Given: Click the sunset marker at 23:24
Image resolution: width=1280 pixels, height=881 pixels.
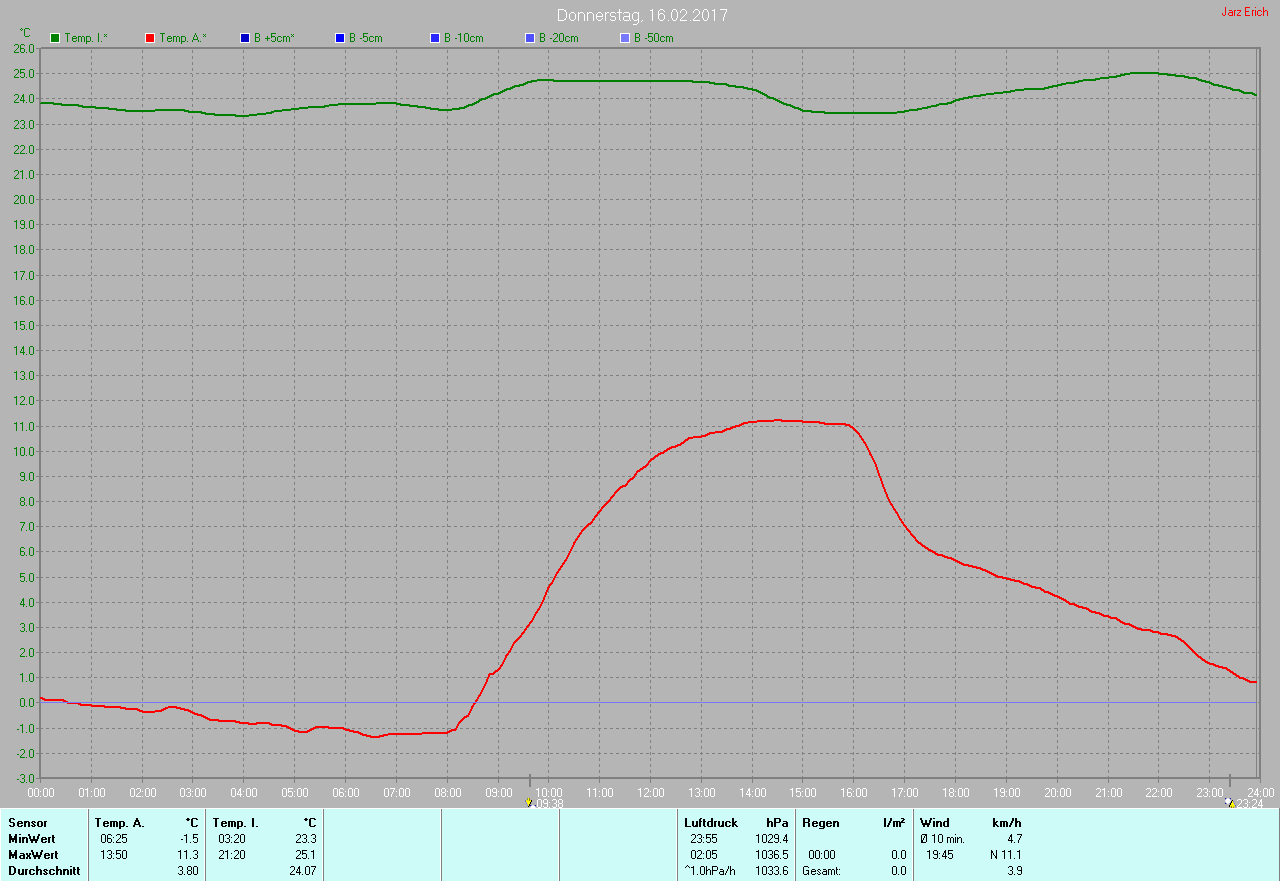Looking at the screenshot, I should (1231, 802).
